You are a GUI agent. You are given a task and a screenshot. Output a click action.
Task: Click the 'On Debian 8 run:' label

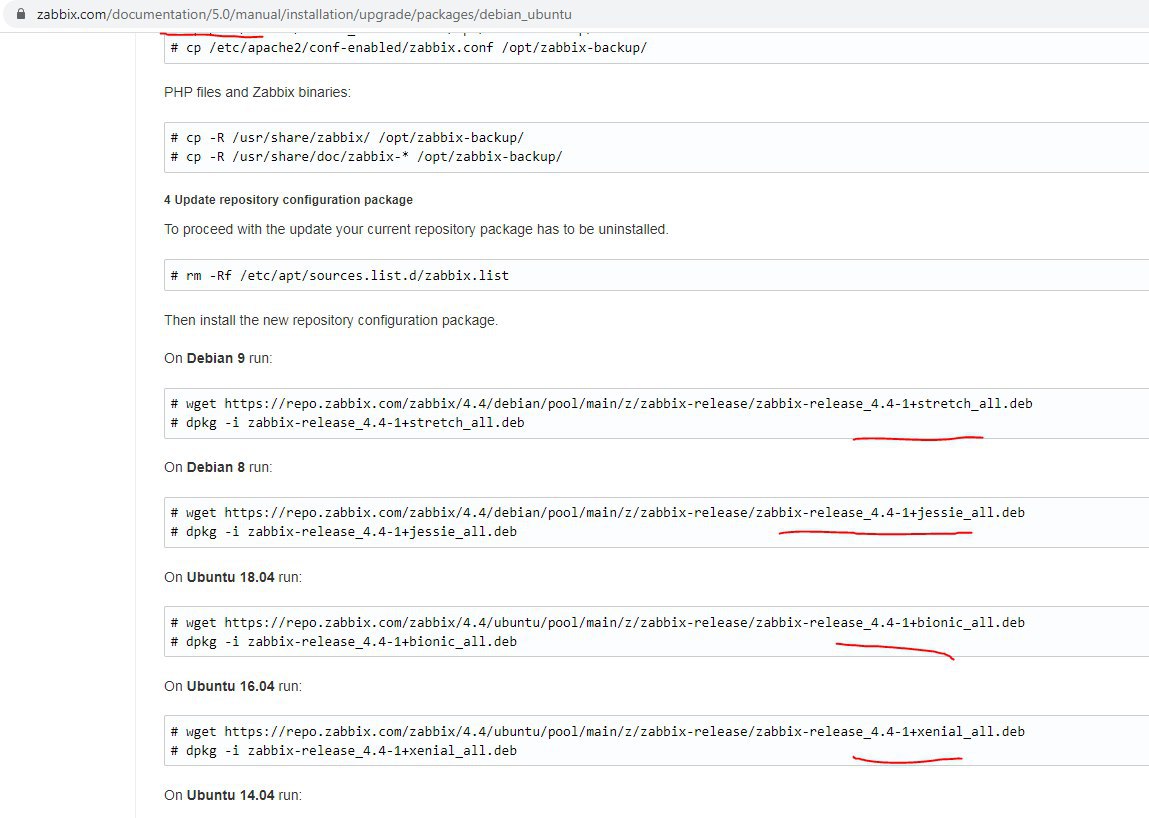[218, 467]
